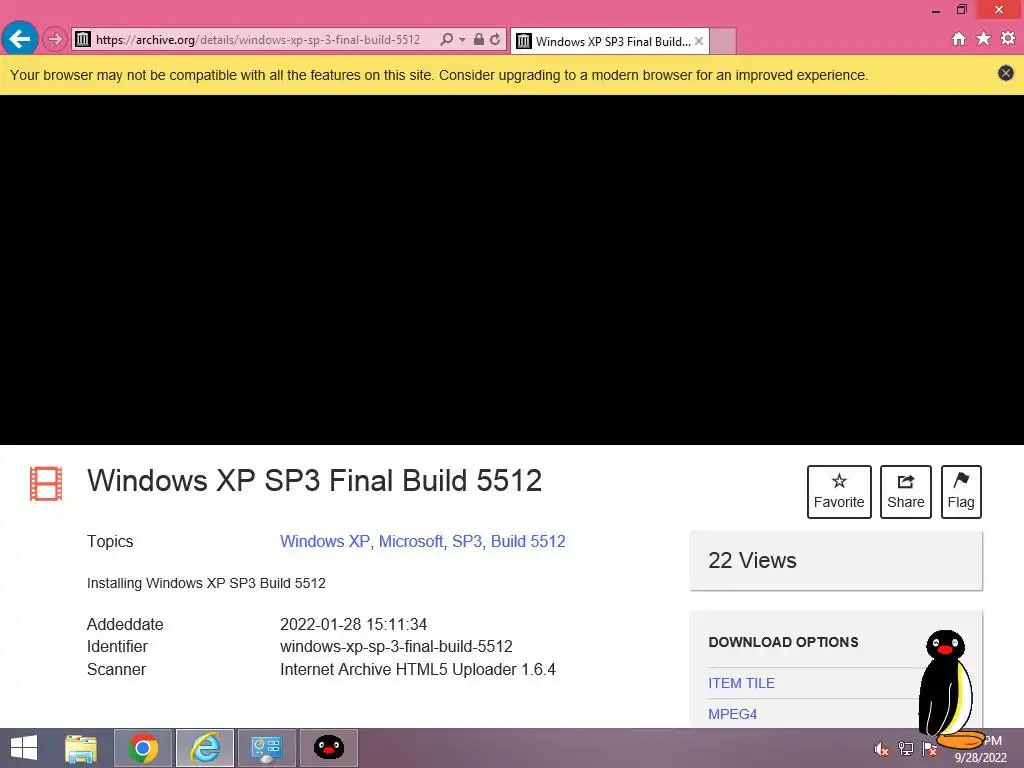Image resolution: width=1024 pixels, height=768 pixels.
Task: Click the network tray icon
Action: tap(906, 749)
